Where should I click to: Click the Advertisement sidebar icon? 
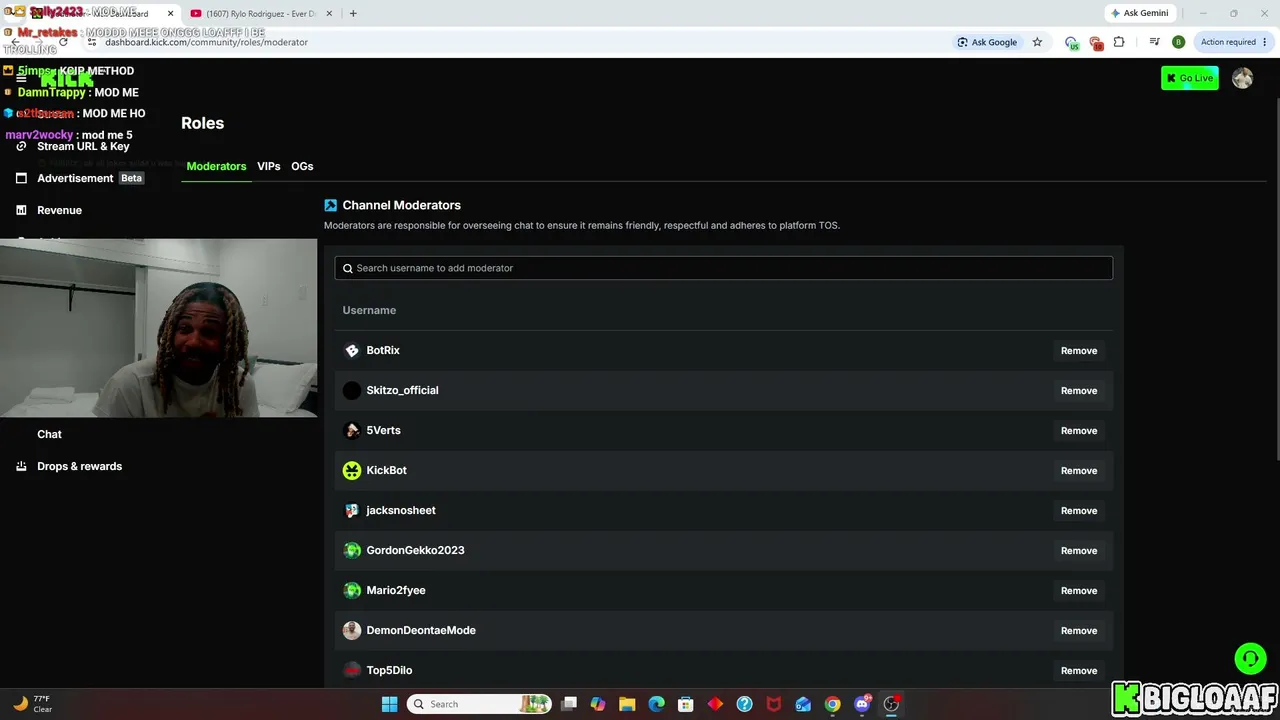[x=21, y=178]
